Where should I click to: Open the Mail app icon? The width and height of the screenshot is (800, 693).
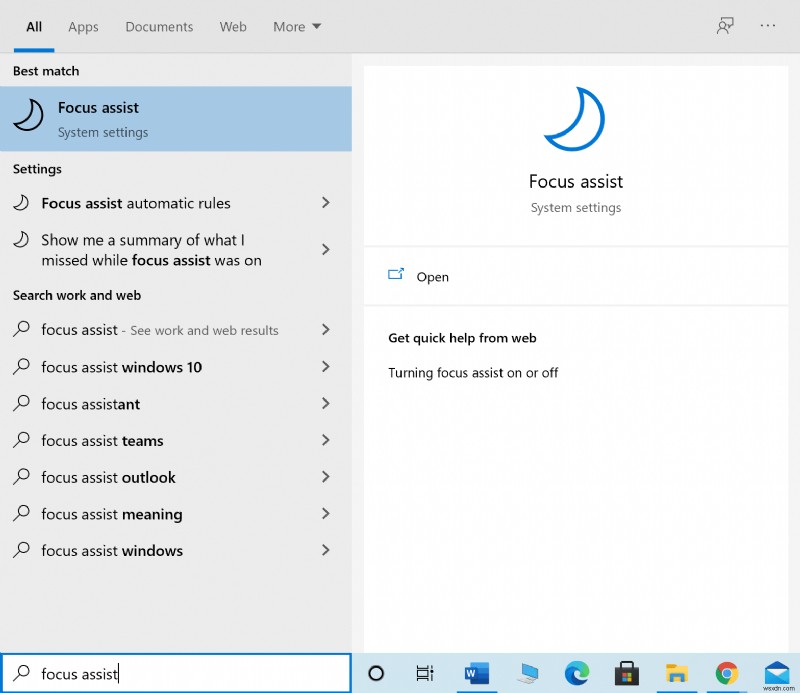click(777, 673)
